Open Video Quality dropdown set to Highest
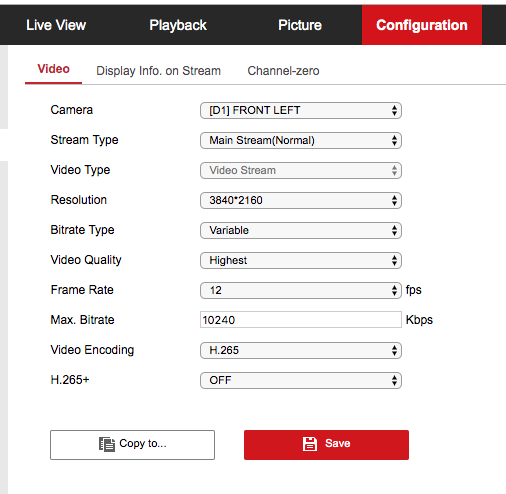 point(301,260)
